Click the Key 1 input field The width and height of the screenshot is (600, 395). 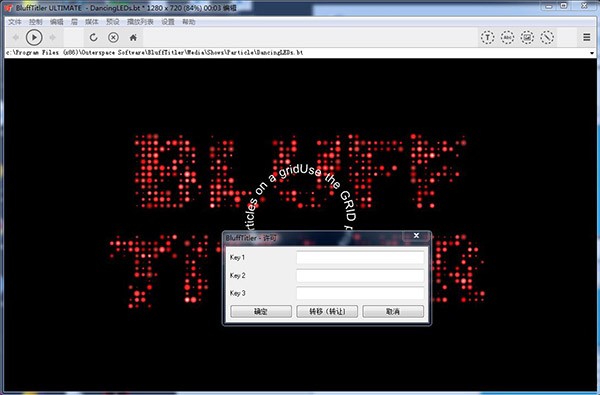tap(360, 257)
